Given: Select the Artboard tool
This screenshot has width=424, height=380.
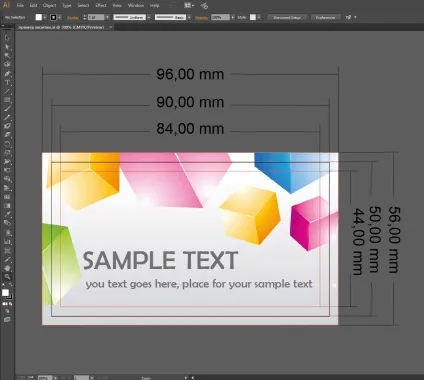Looking at the screenshot, I should (7, 250).
